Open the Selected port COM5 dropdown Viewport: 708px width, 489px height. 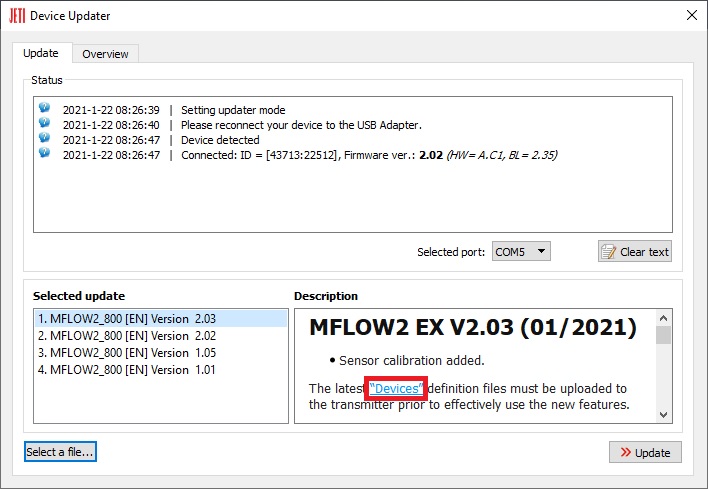[521, 251]
